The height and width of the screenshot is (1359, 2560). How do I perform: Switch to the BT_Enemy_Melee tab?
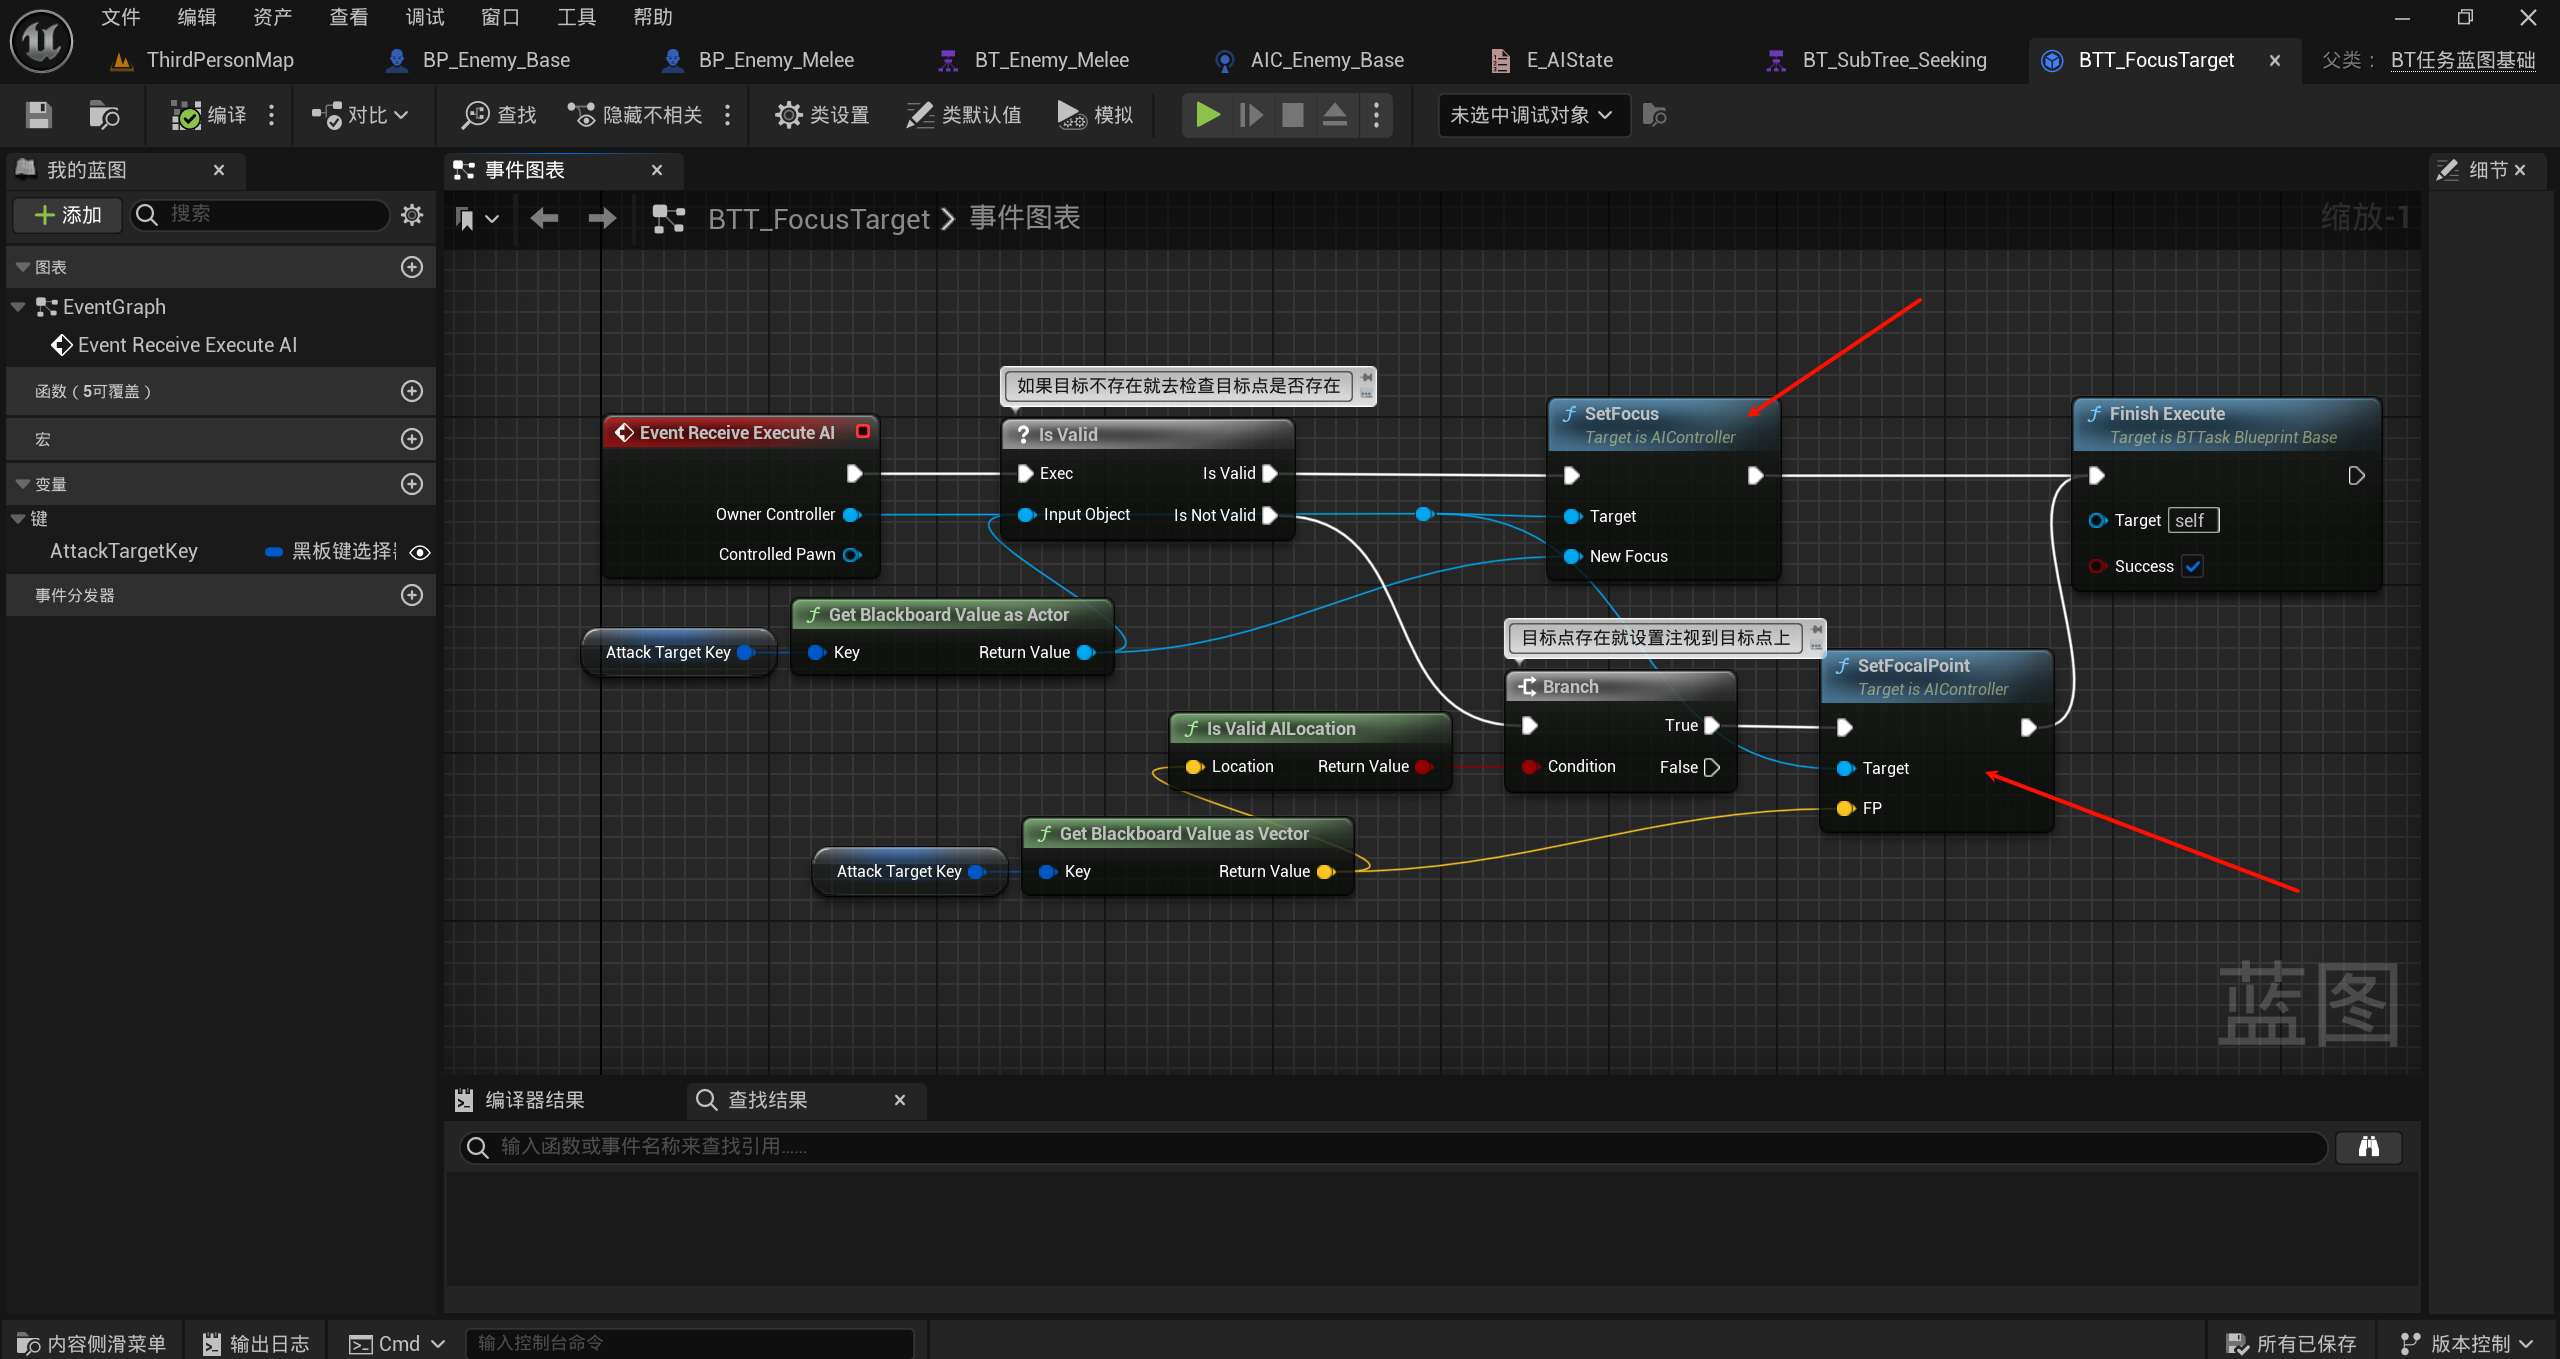1050,60
